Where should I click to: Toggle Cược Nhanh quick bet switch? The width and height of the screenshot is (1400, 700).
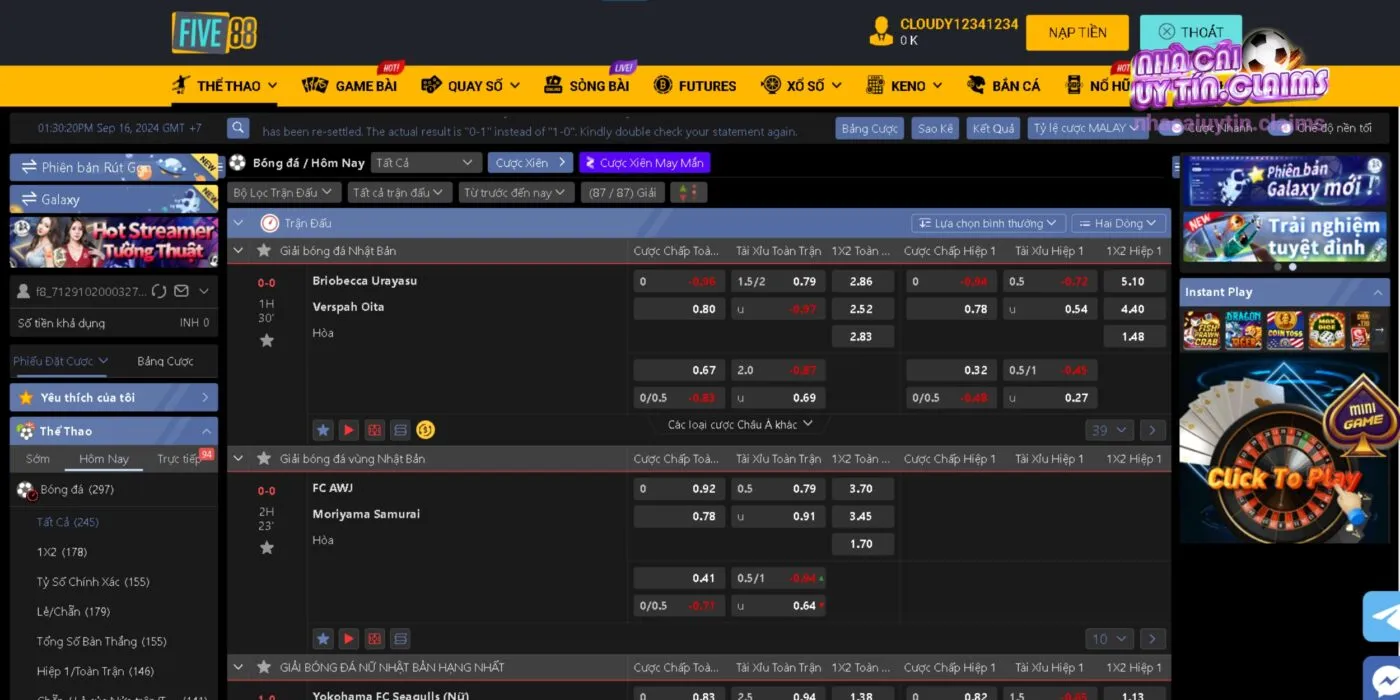tap(1177, 128)
